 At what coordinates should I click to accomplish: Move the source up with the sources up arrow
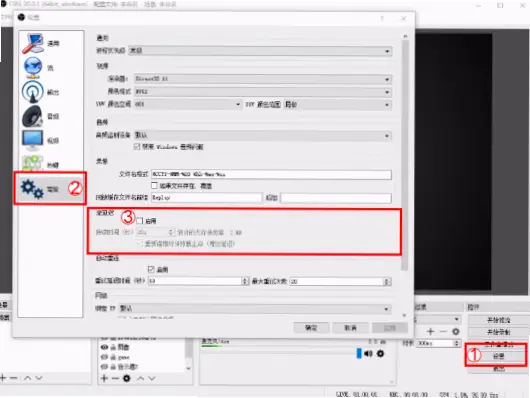tap(141, 378)
